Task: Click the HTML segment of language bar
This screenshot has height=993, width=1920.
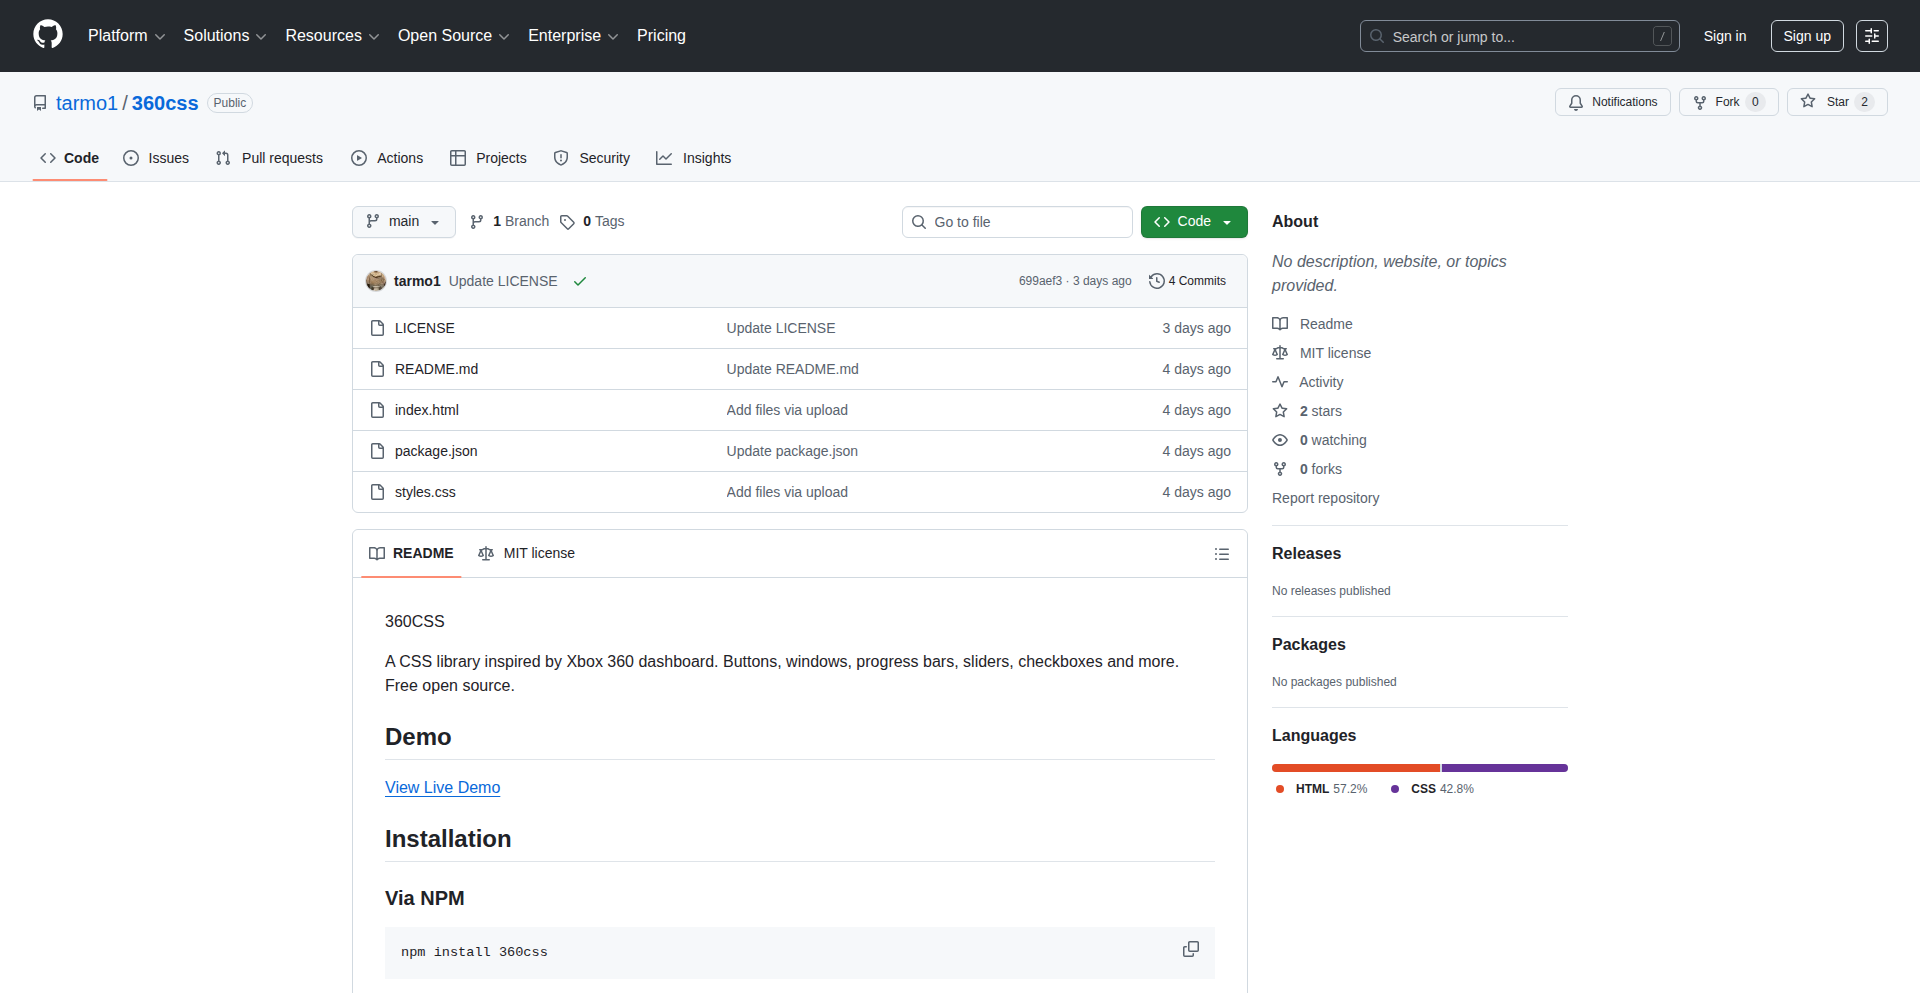Action: click(1355, 768)
